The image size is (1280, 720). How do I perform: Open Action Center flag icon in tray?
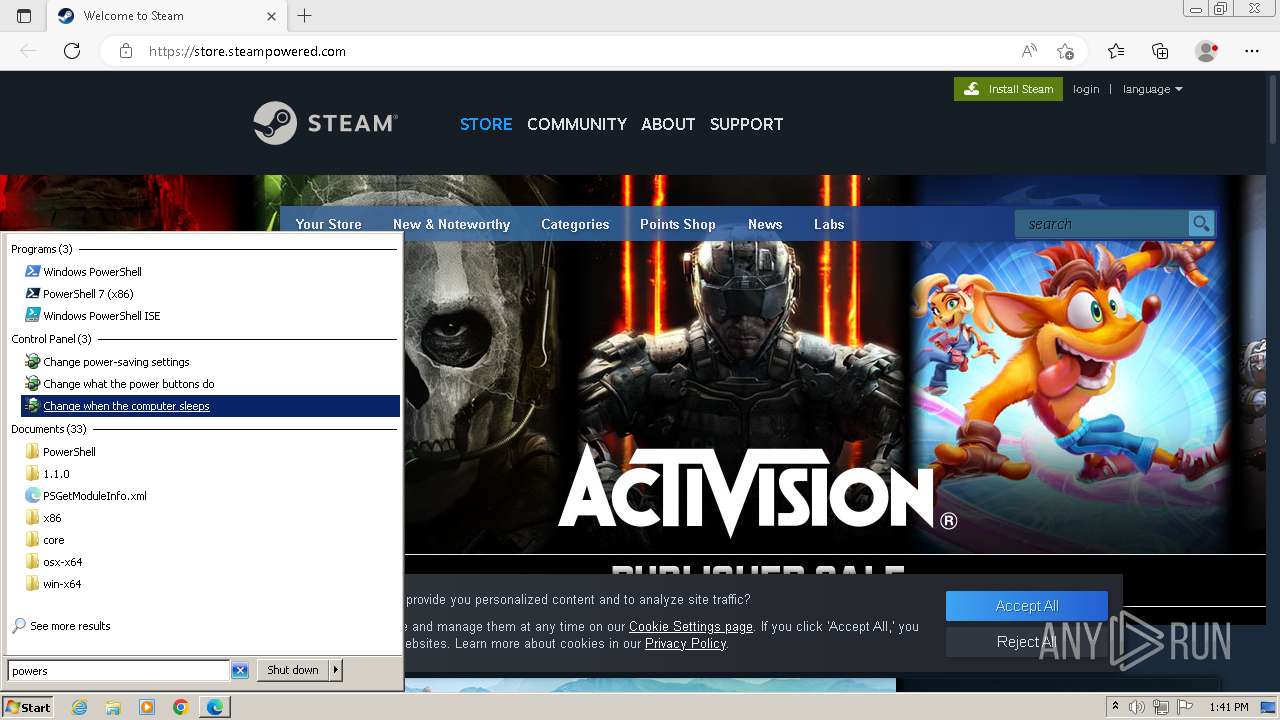pos(1185,707)
